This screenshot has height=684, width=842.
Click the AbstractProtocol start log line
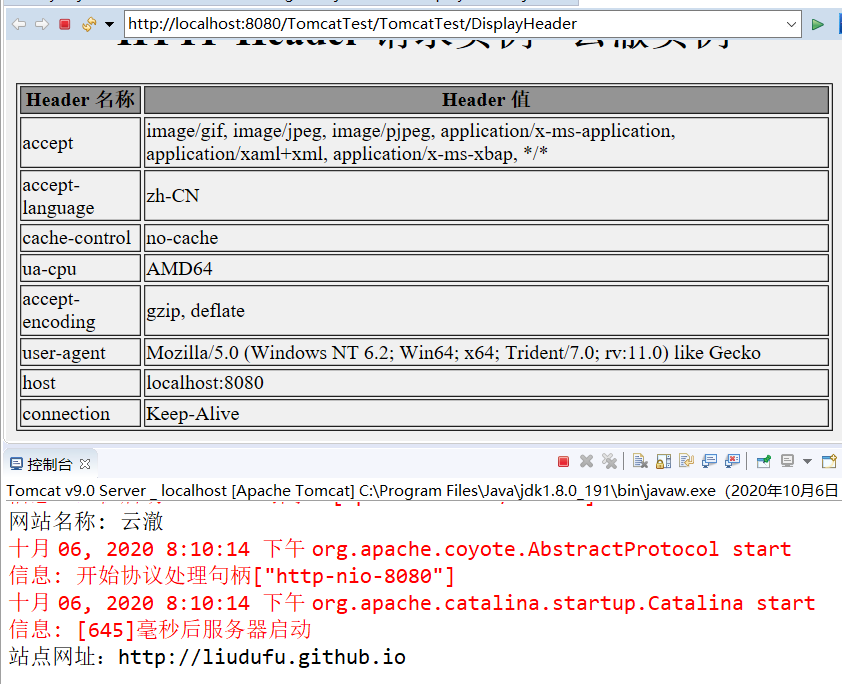coord(400,549)
